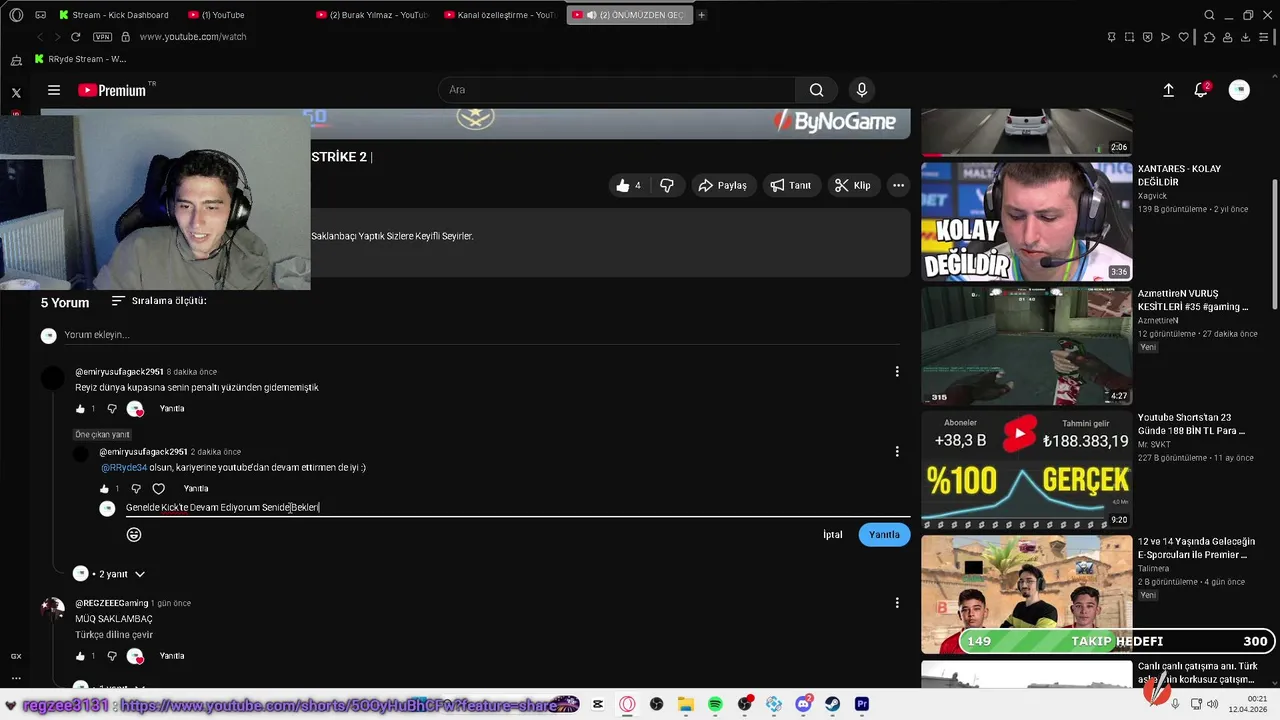The image size is (1280, 720).
Task: Open a new browser tab with plus
Action: pyautogui.click(x=702, y=15)
